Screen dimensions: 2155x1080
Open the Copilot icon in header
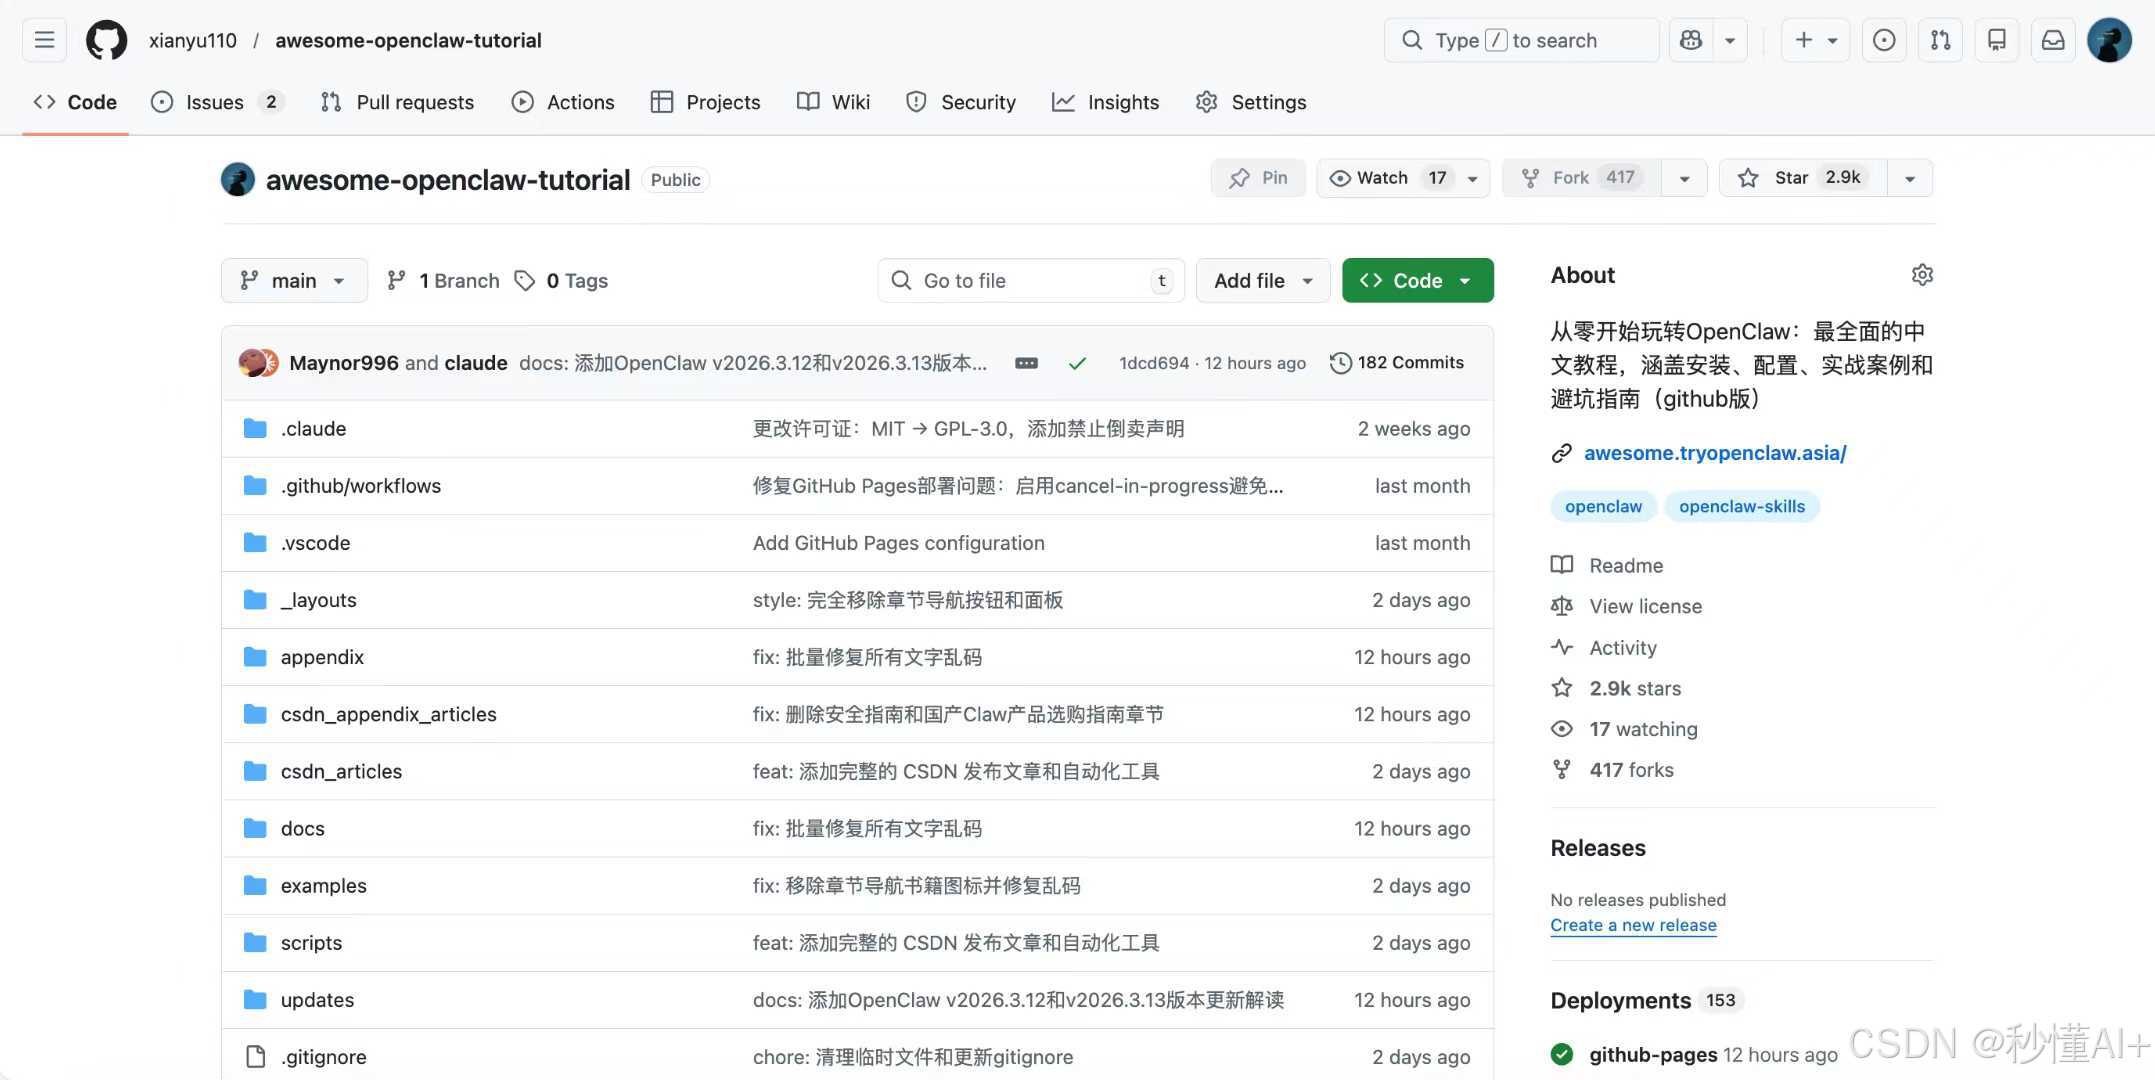1691,41
